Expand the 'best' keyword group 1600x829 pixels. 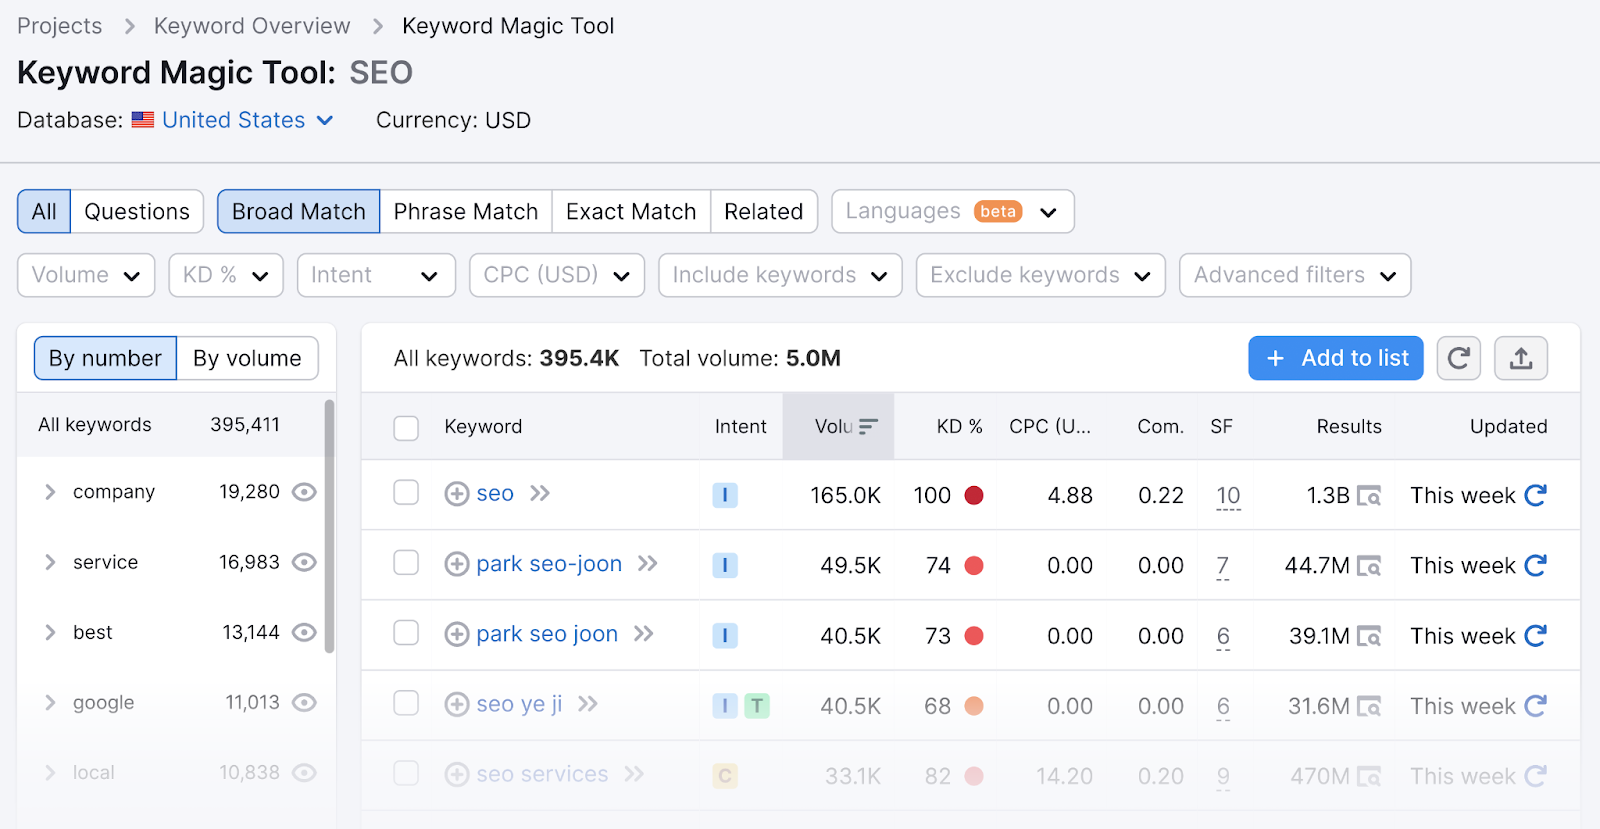pyautogui.click(x=50, y=632)
